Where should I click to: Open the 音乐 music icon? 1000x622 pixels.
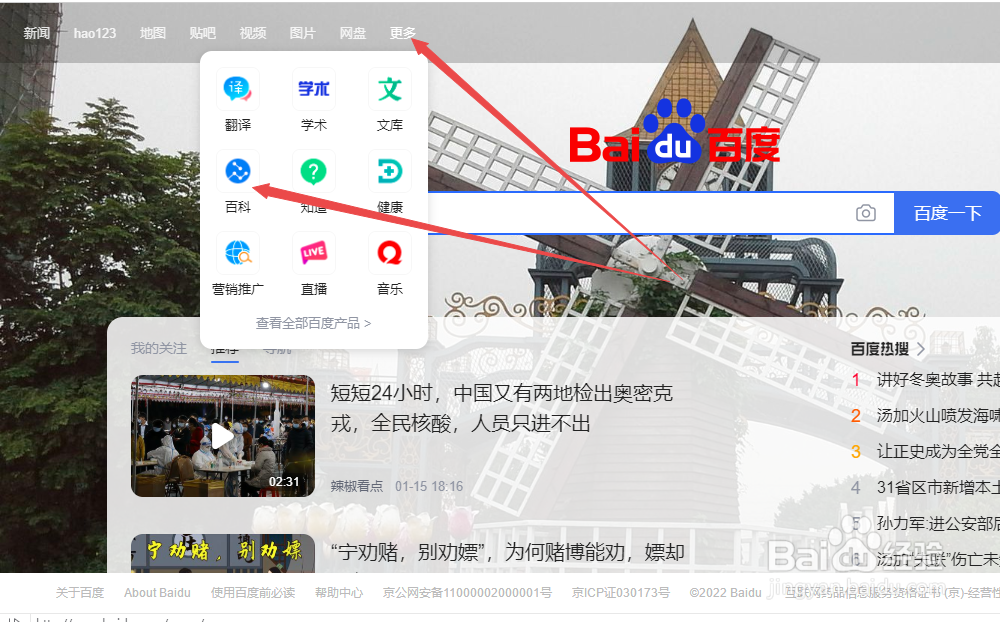click(390, 253)
